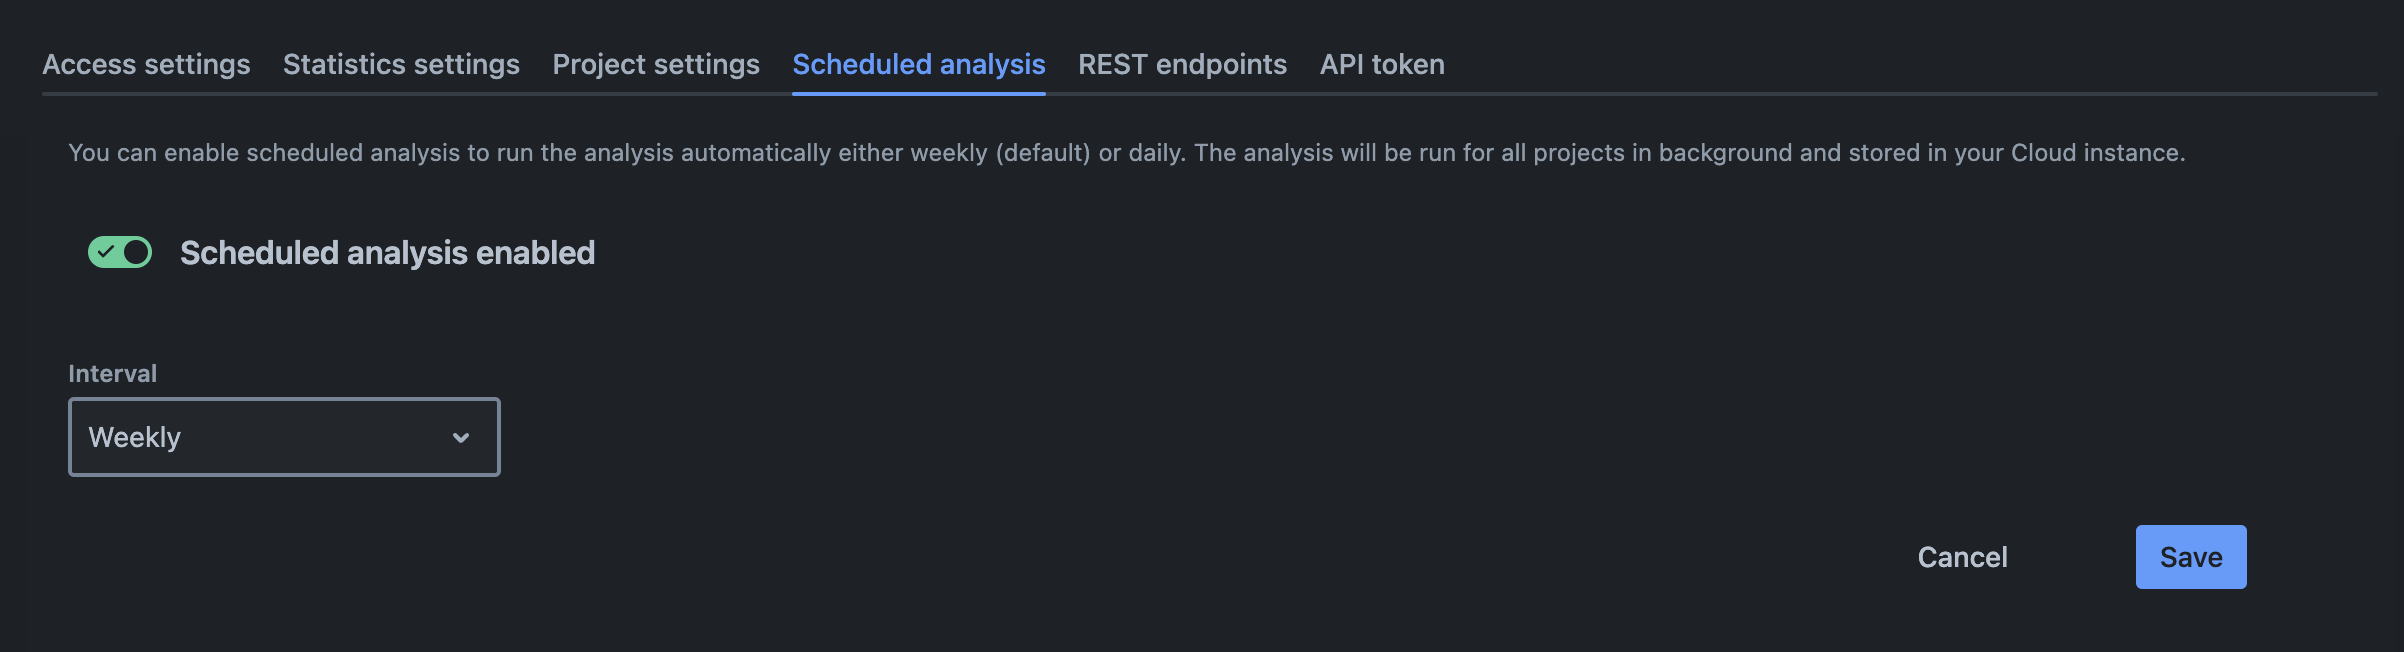Image resolution: width=2404 pixels, height=652 pixels.
Task: Open the API token tab
Action: pos(1382,65)
